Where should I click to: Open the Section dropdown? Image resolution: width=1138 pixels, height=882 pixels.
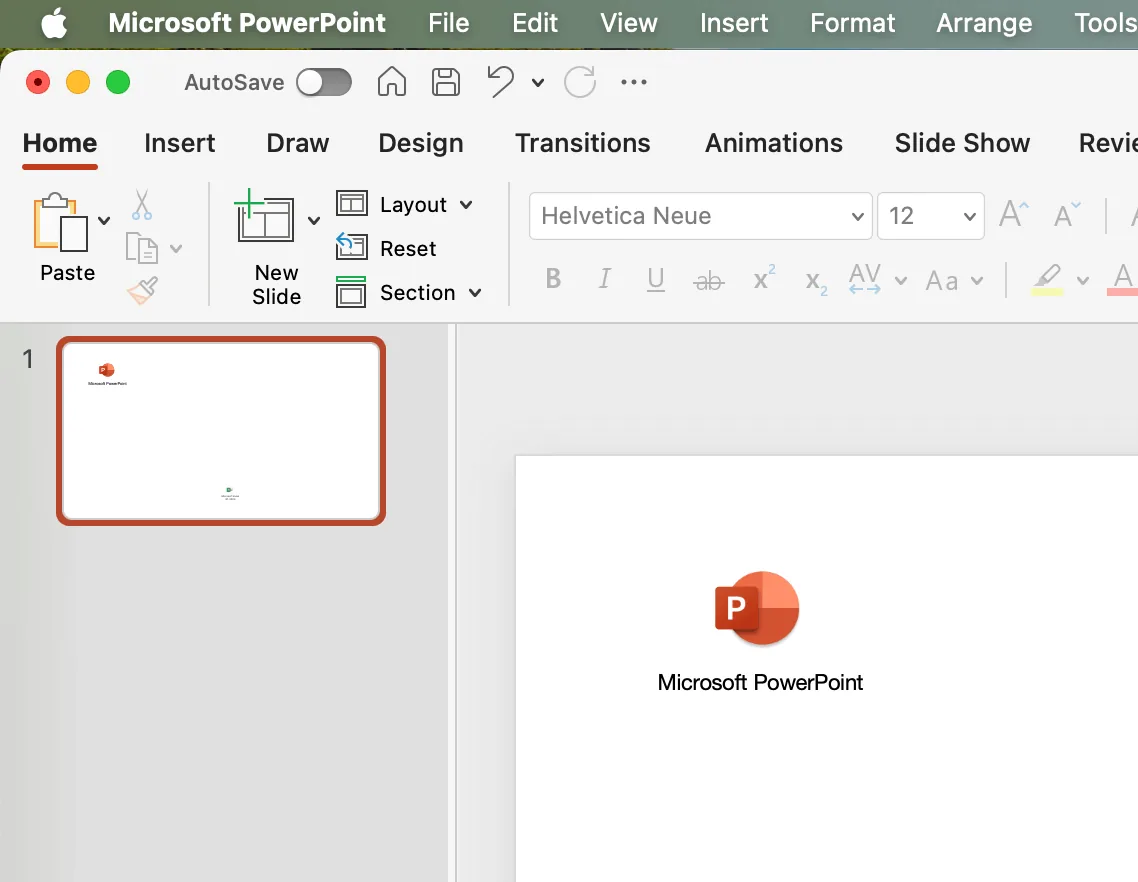coord(409,293)
